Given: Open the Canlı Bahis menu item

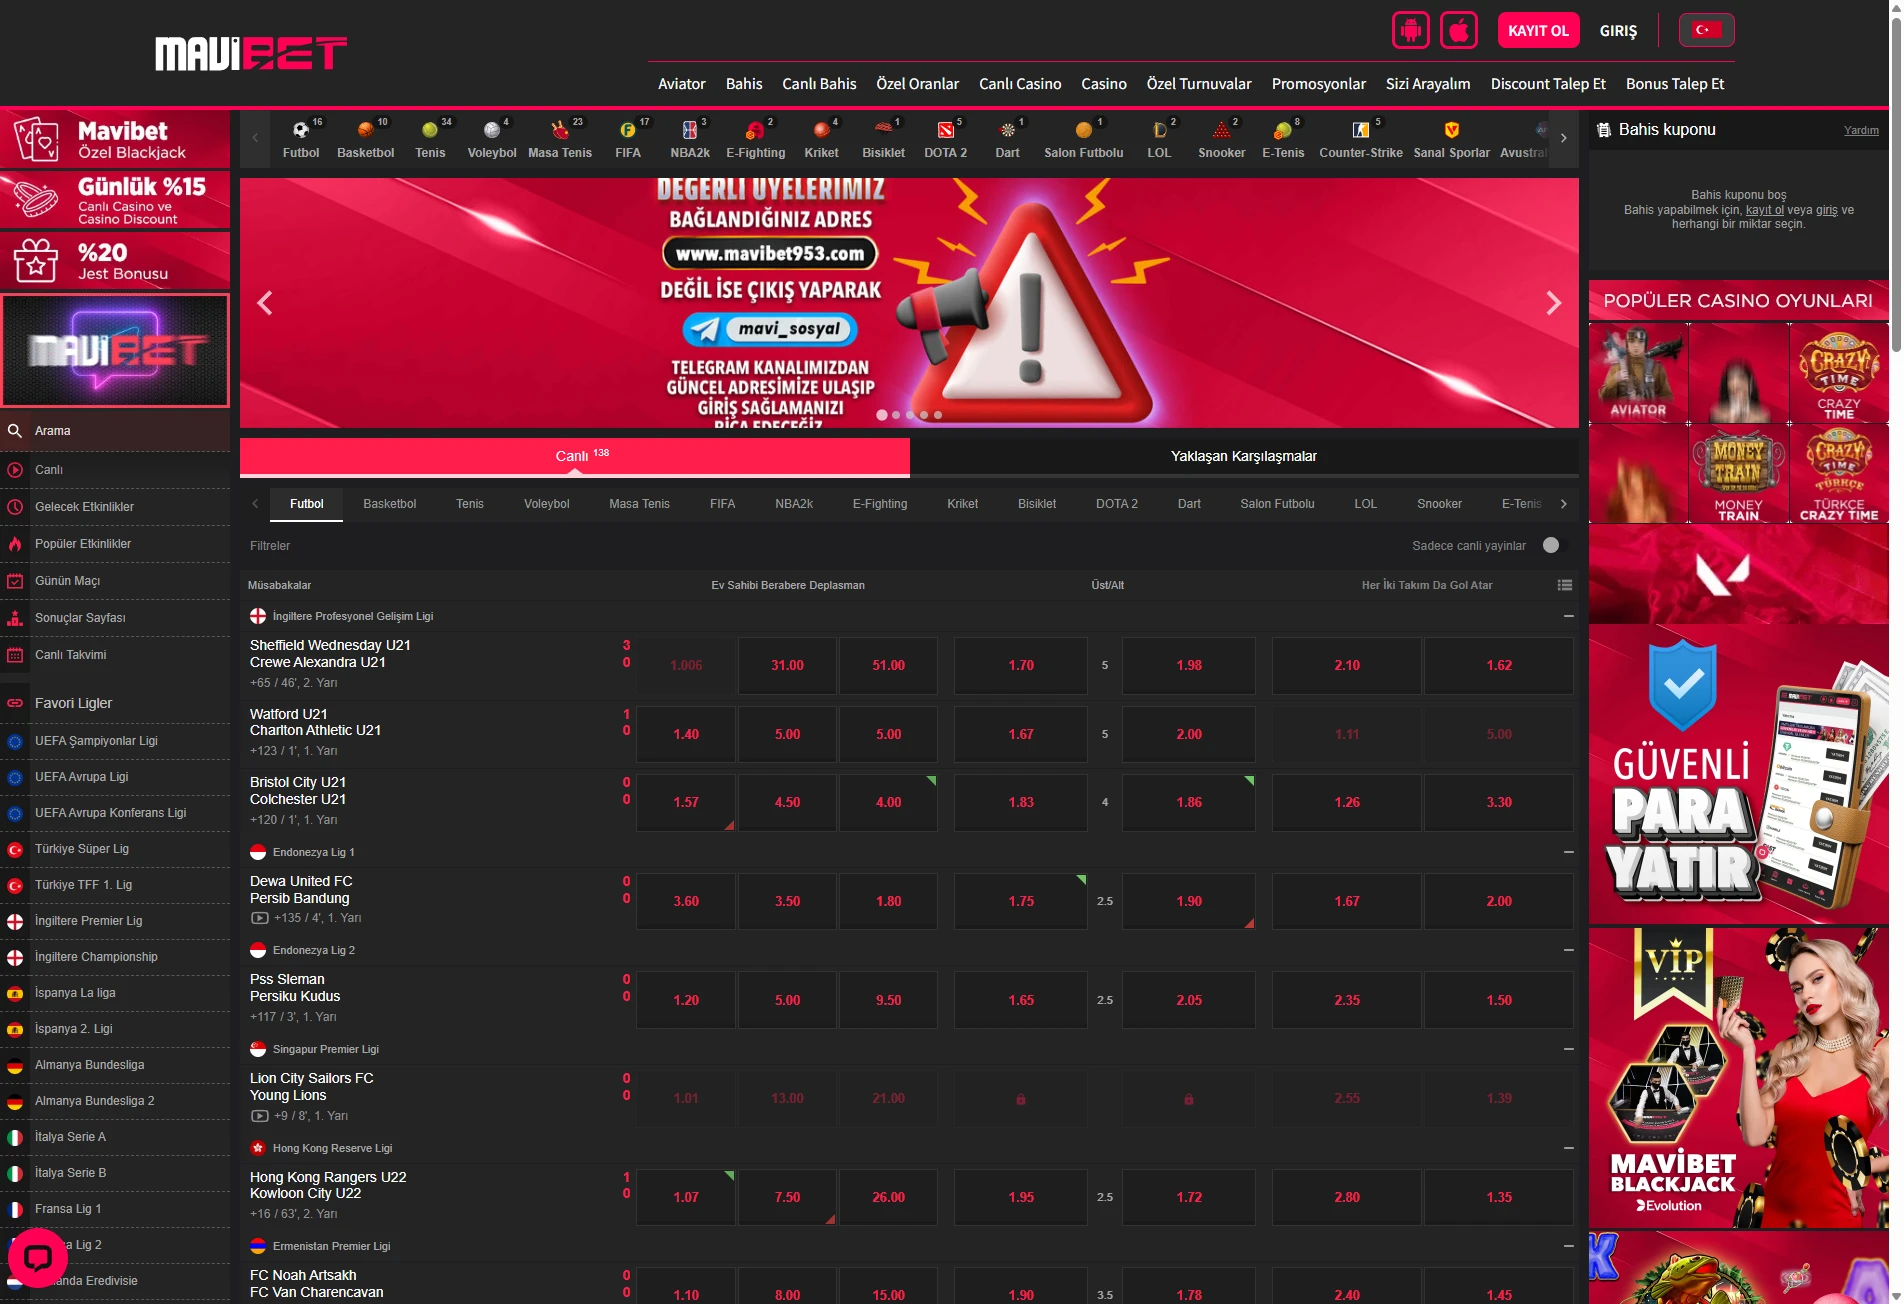Looking at the screenshot, I should coord(819,84).
